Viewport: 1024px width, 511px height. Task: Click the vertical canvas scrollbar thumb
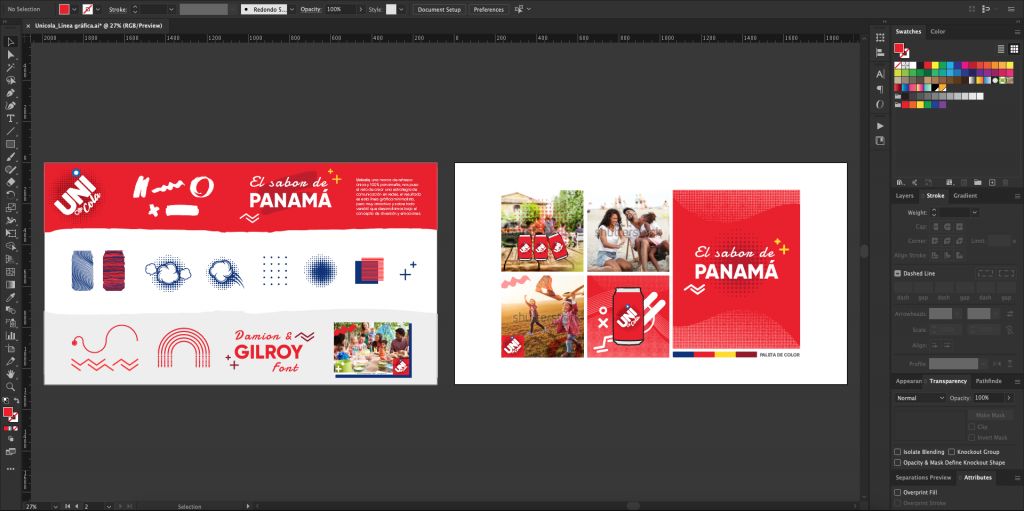(x=864, y=251)
